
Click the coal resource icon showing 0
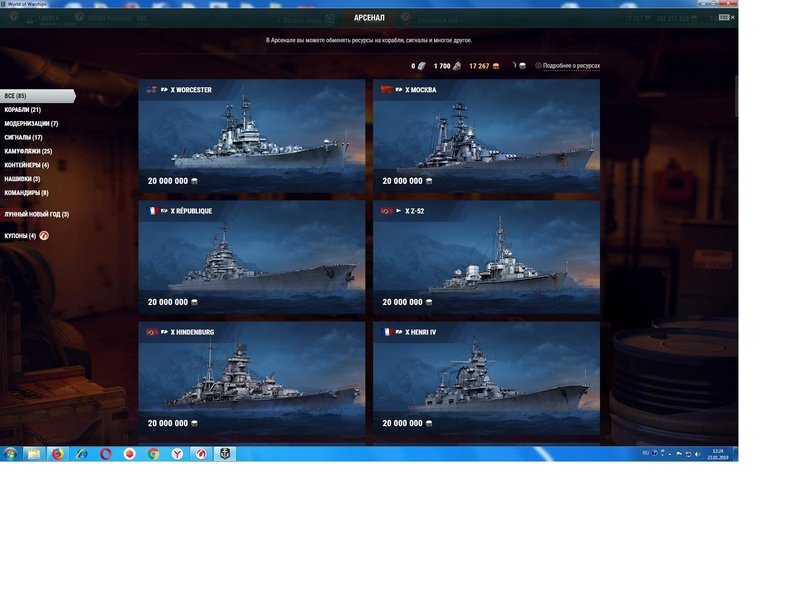(421, 66)
